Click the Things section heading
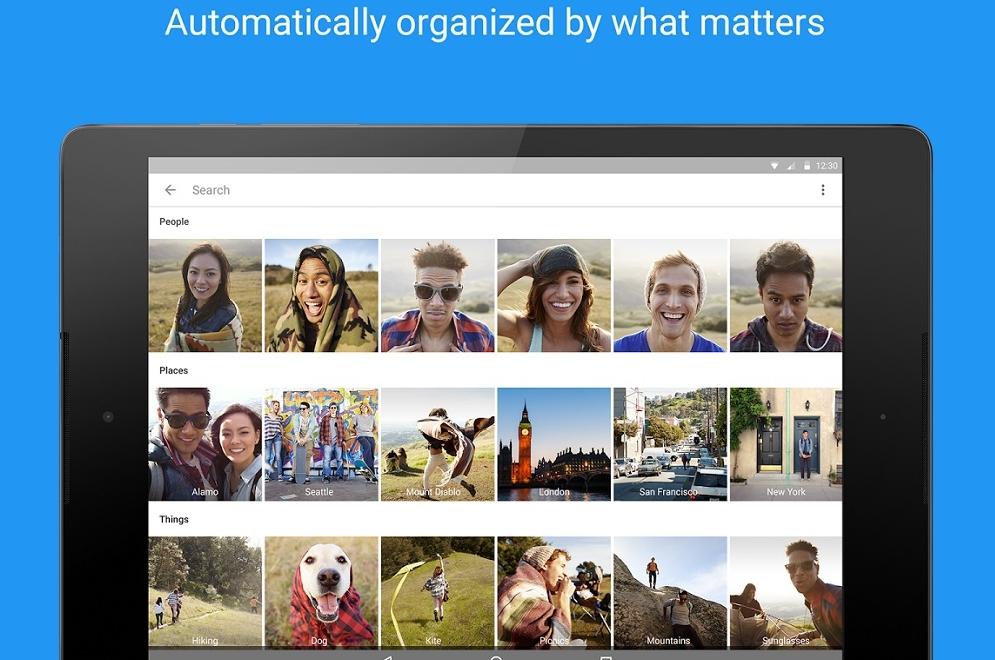Screen dimensions: 995x660 [x=174, y=519]
